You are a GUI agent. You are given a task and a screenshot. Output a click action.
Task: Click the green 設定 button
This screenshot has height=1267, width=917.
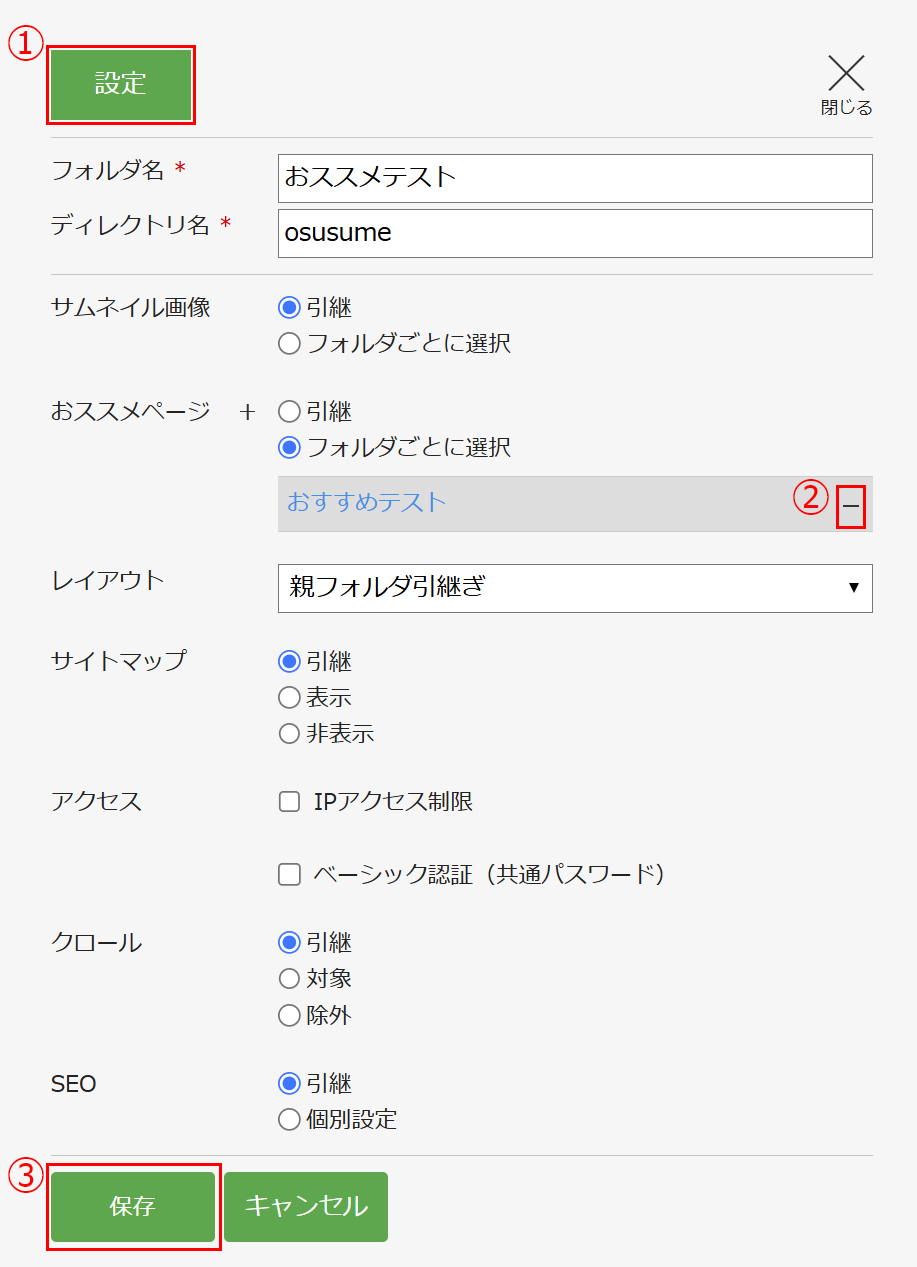pyautogui.click(x=121, y=85)
